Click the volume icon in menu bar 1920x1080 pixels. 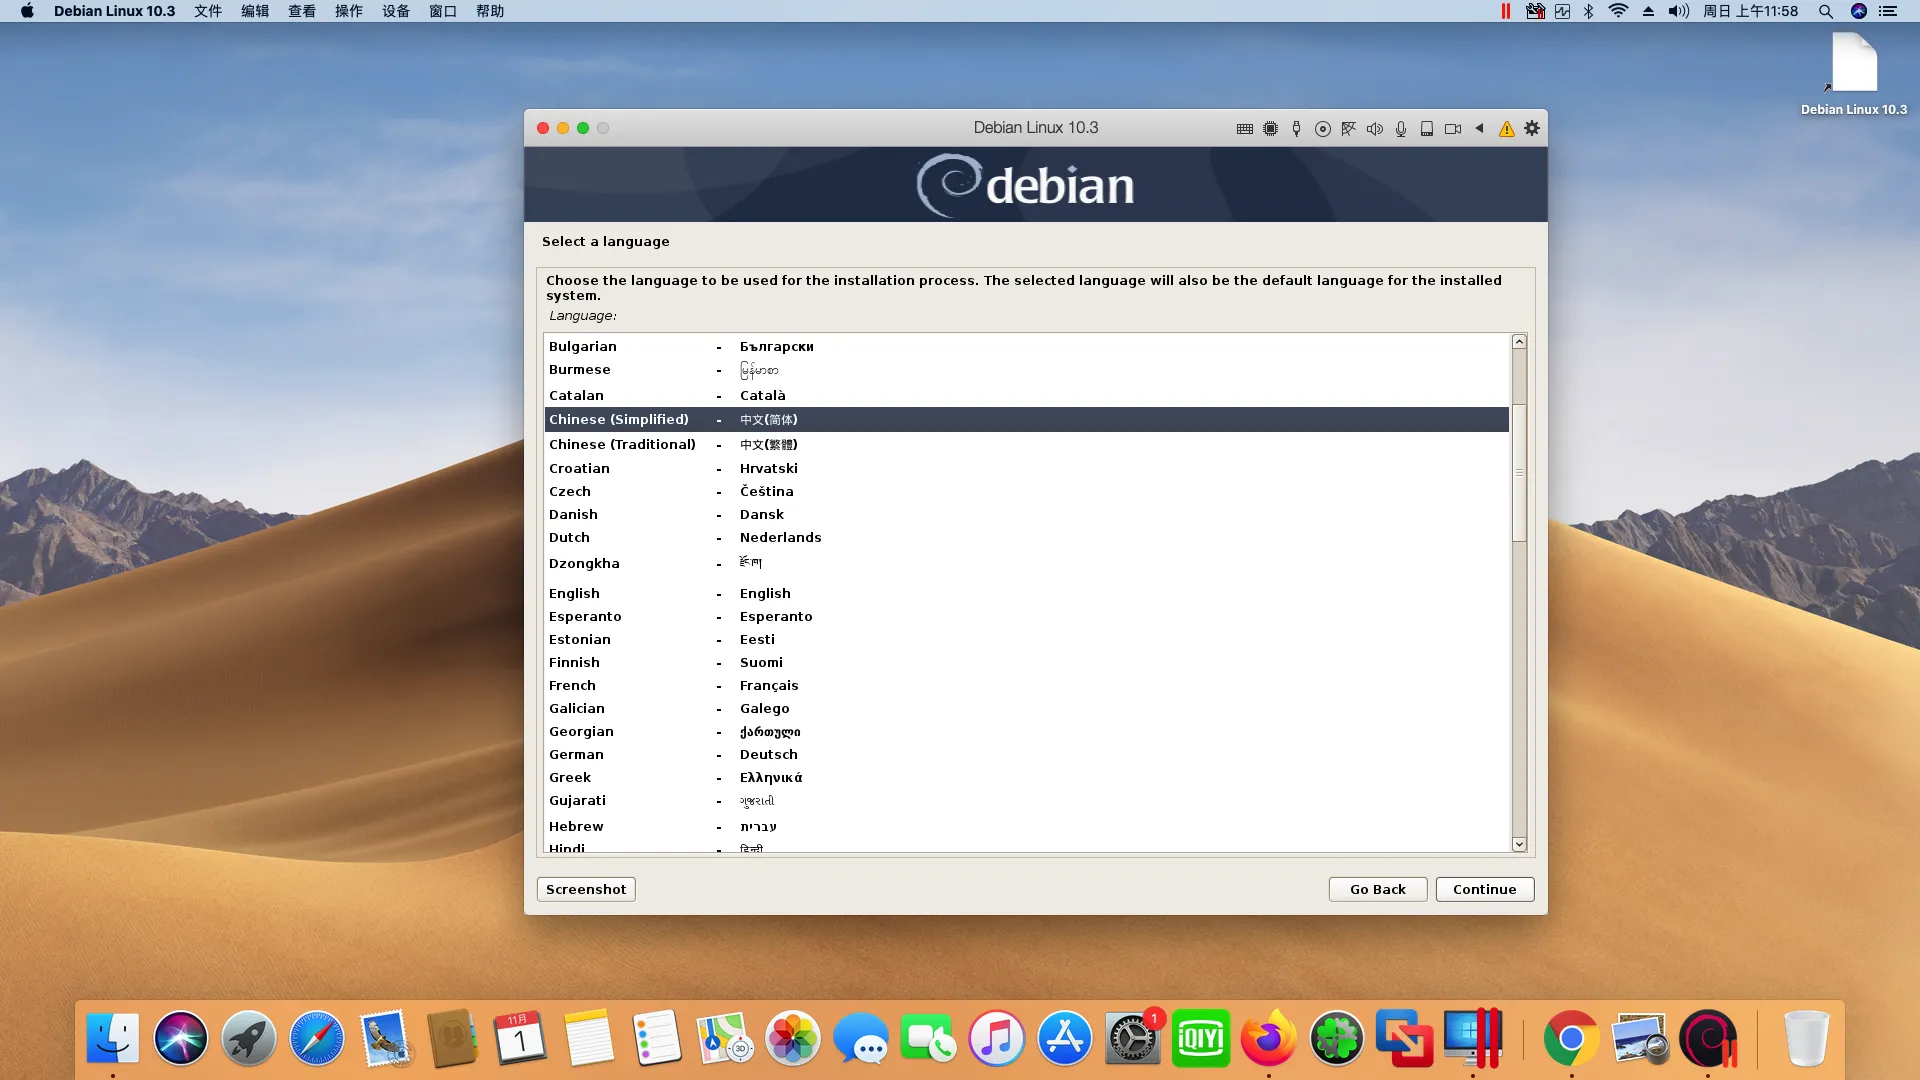pyautogui.click(x=1679, y=11)
